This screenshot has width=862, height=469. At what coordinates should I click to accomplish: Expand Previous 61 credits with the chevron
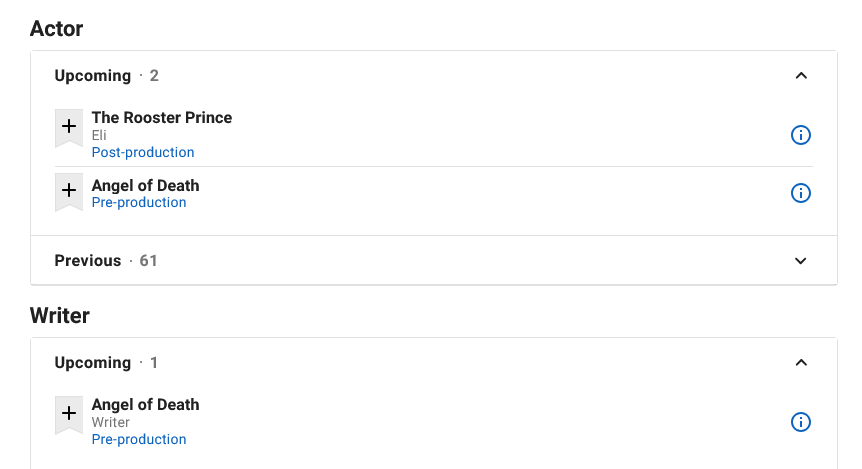point(801,261)
